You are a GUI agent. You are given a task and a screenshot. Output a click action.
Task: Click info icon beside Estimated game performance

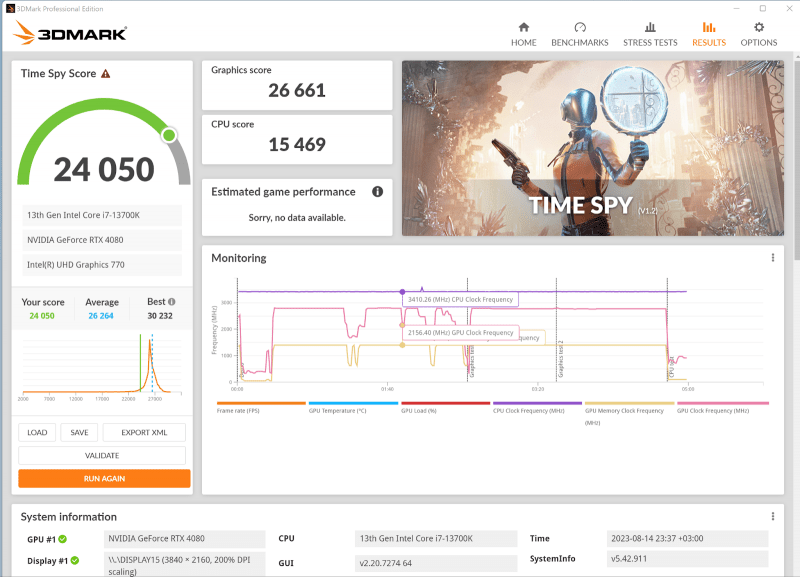click(x=377, y=192)
